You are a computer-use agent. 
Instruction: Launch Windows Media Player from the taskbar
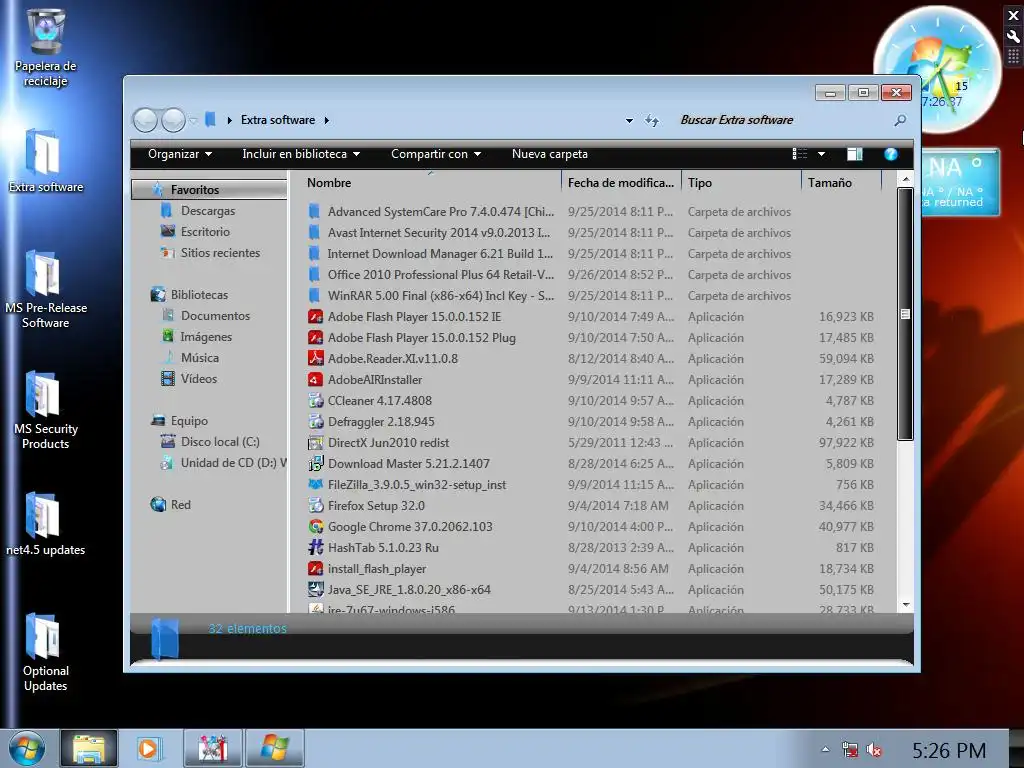click(x=149, y=748)
